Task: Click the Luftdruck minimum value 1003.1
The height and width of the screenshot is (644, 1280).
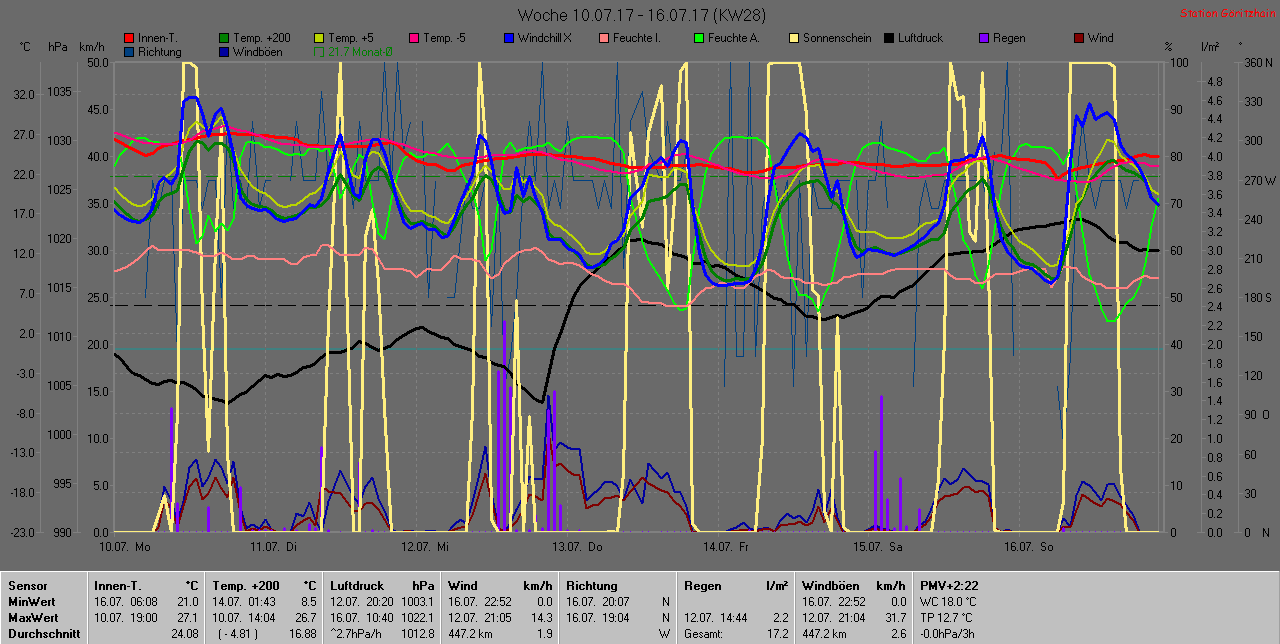Action: (x=418, y=602)
